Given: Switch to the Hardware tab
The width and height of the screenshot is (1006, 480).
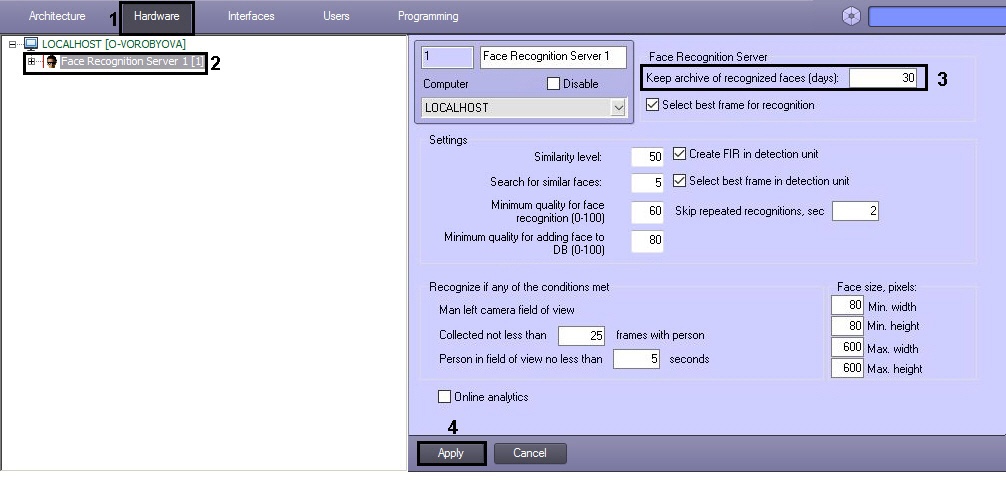Looking at the screenshot, I should point(157,16).
